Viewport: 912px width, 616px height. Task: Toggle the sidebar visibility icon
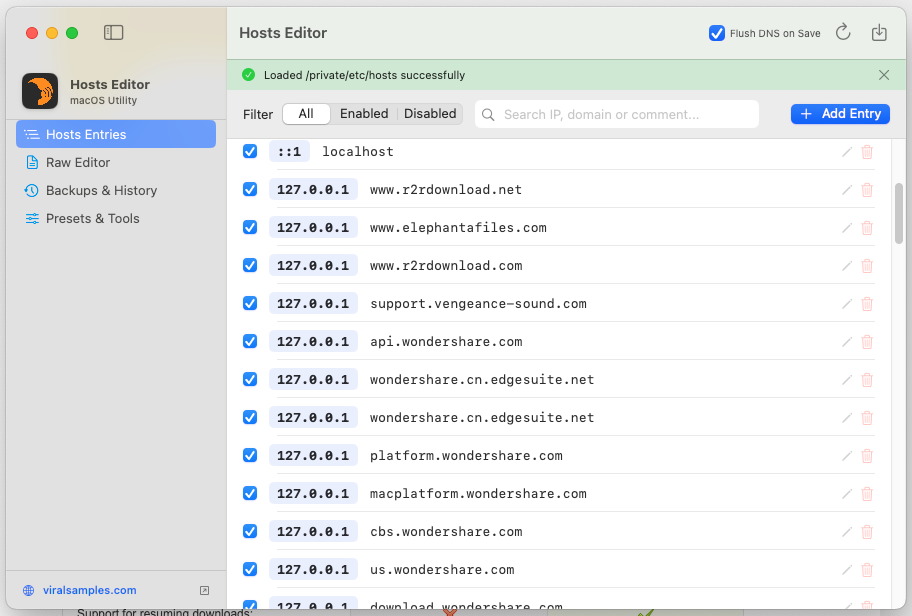113,33
